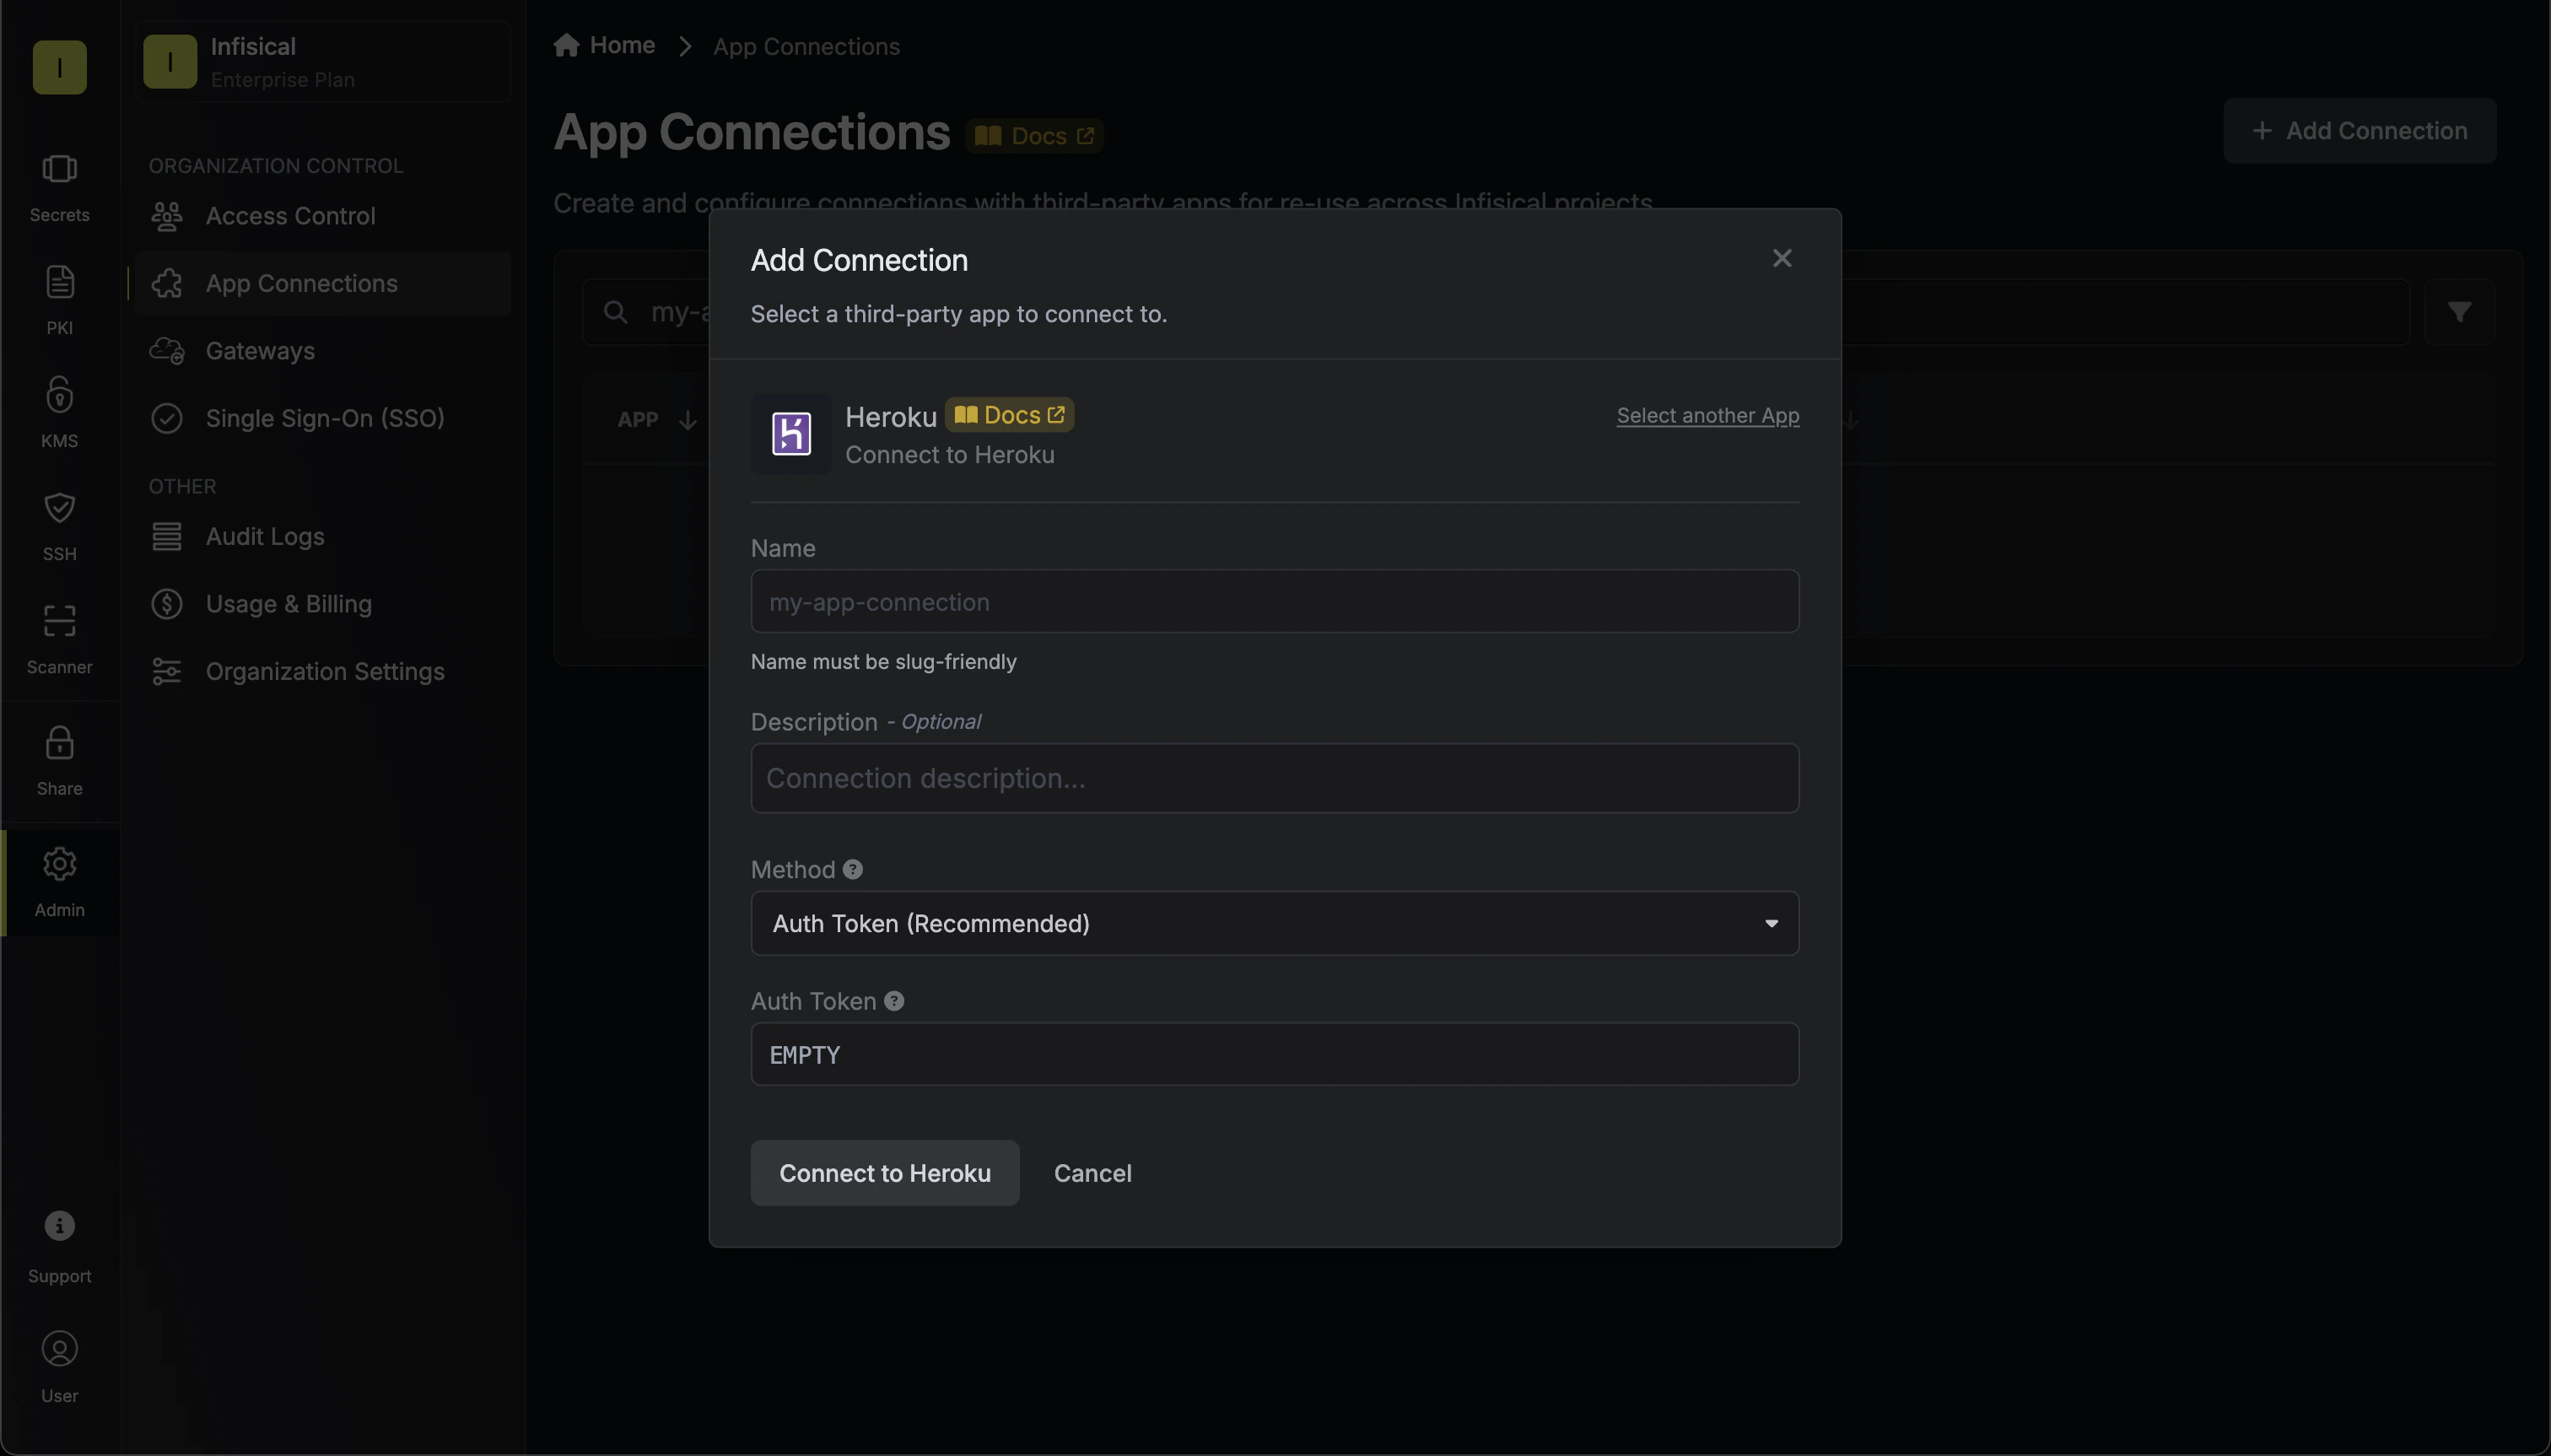
Task: Open the Share section in sidebar
Action: tap(59, 762)
